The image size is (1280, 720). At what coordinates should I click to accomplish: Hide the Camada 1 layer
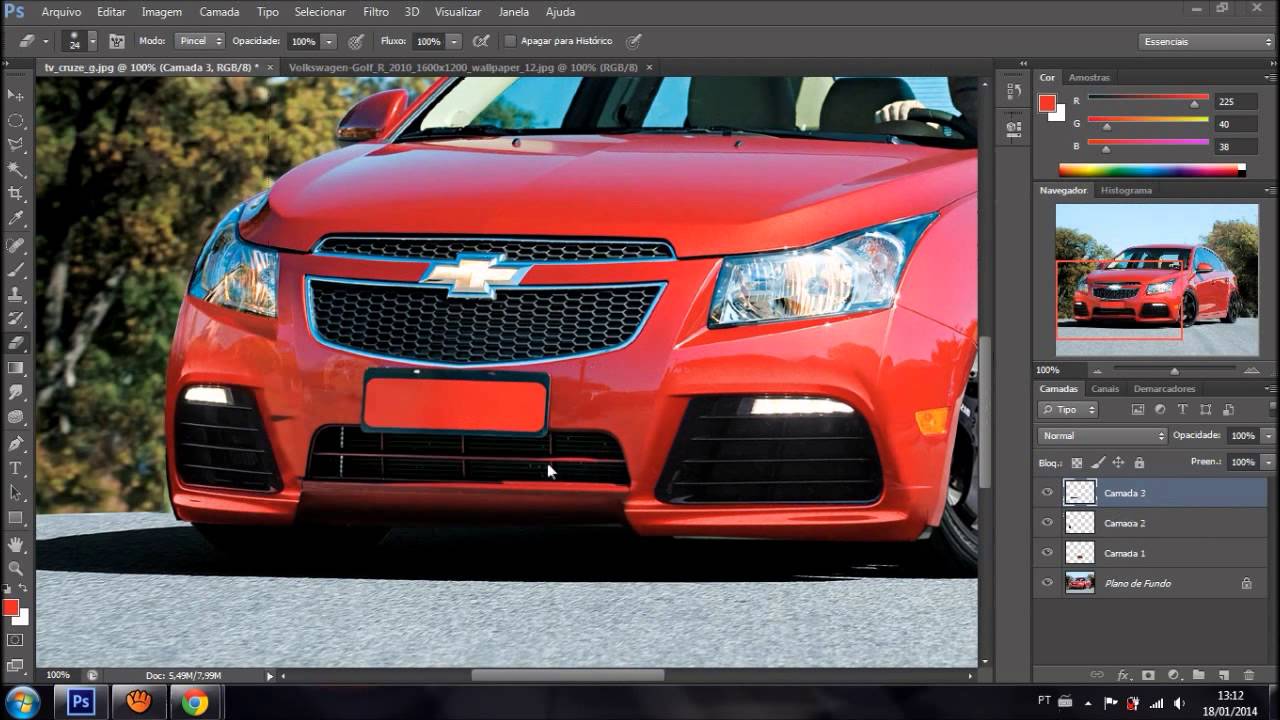click(1047, 552)
